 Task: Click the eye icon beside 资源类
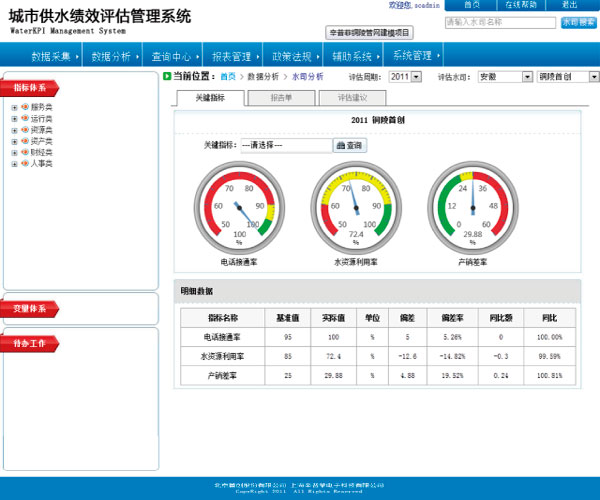24,129
